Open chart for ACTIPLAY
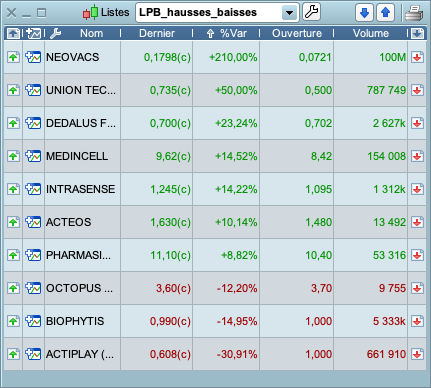431x388 pixels. [x=33, y=354]
